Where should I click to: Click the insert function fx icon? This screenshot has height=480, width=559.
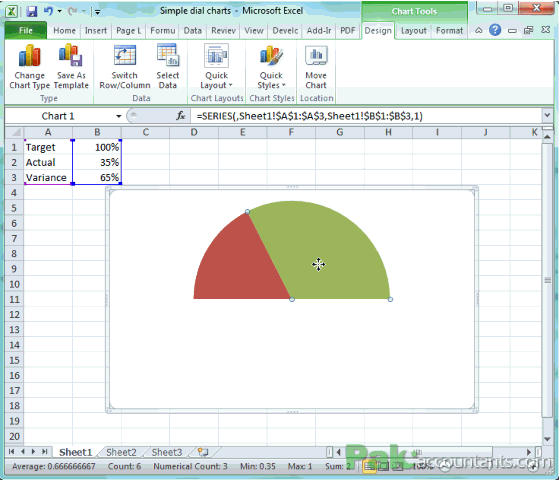181,116
